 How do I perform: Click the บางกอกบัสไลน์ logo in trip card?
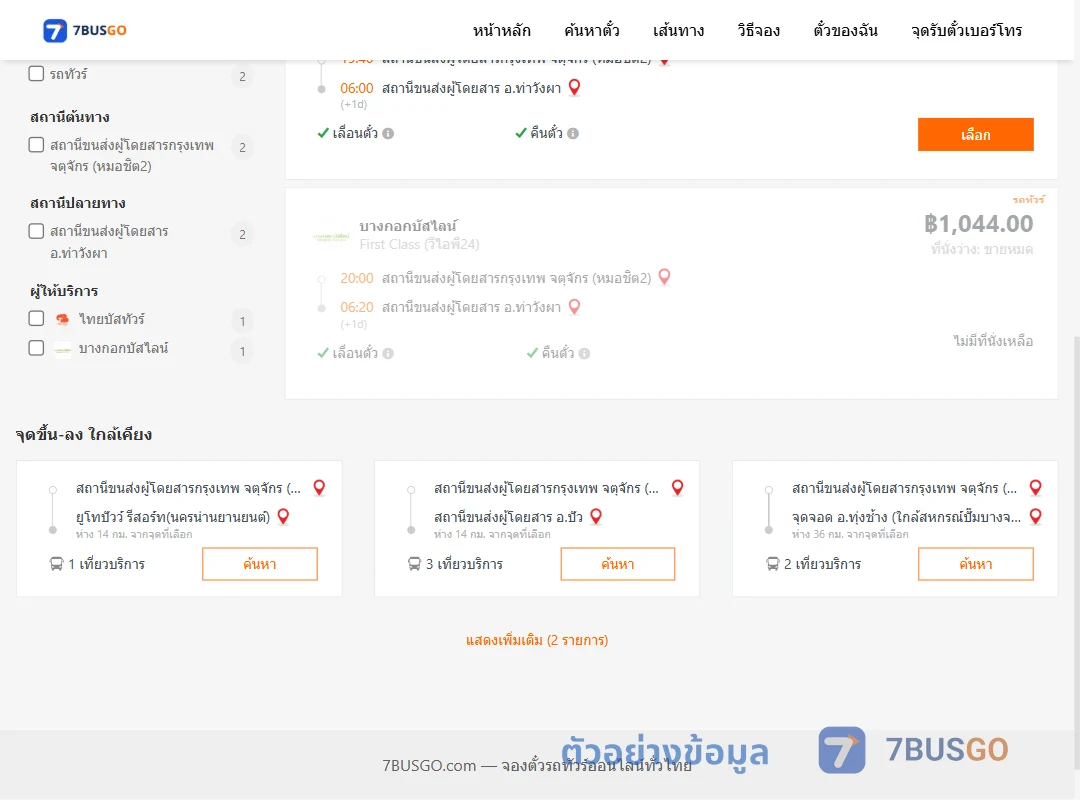[x=331, y=236]
